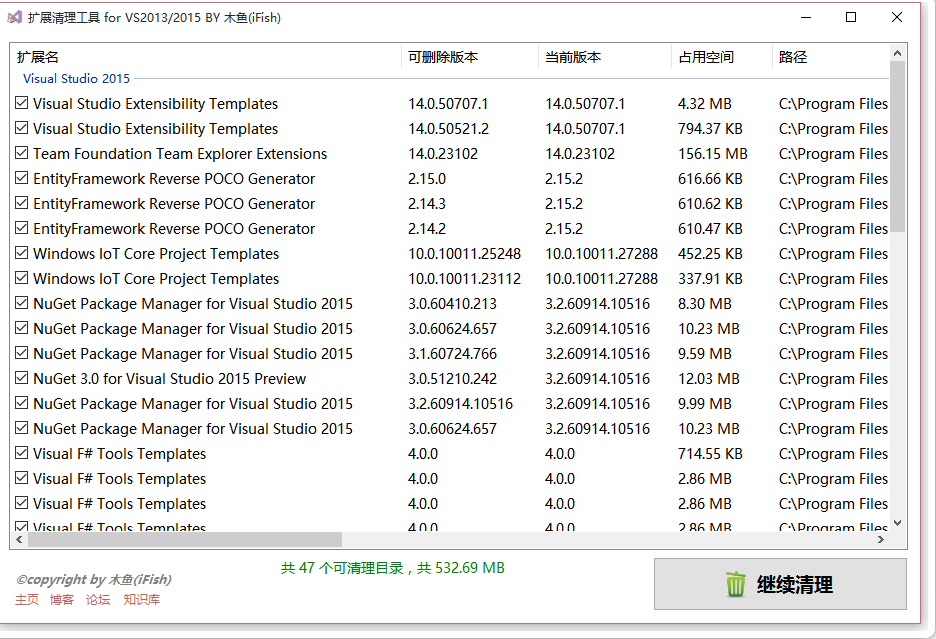Click the 3.0.60410.213 version cell

tap(452, 304)
